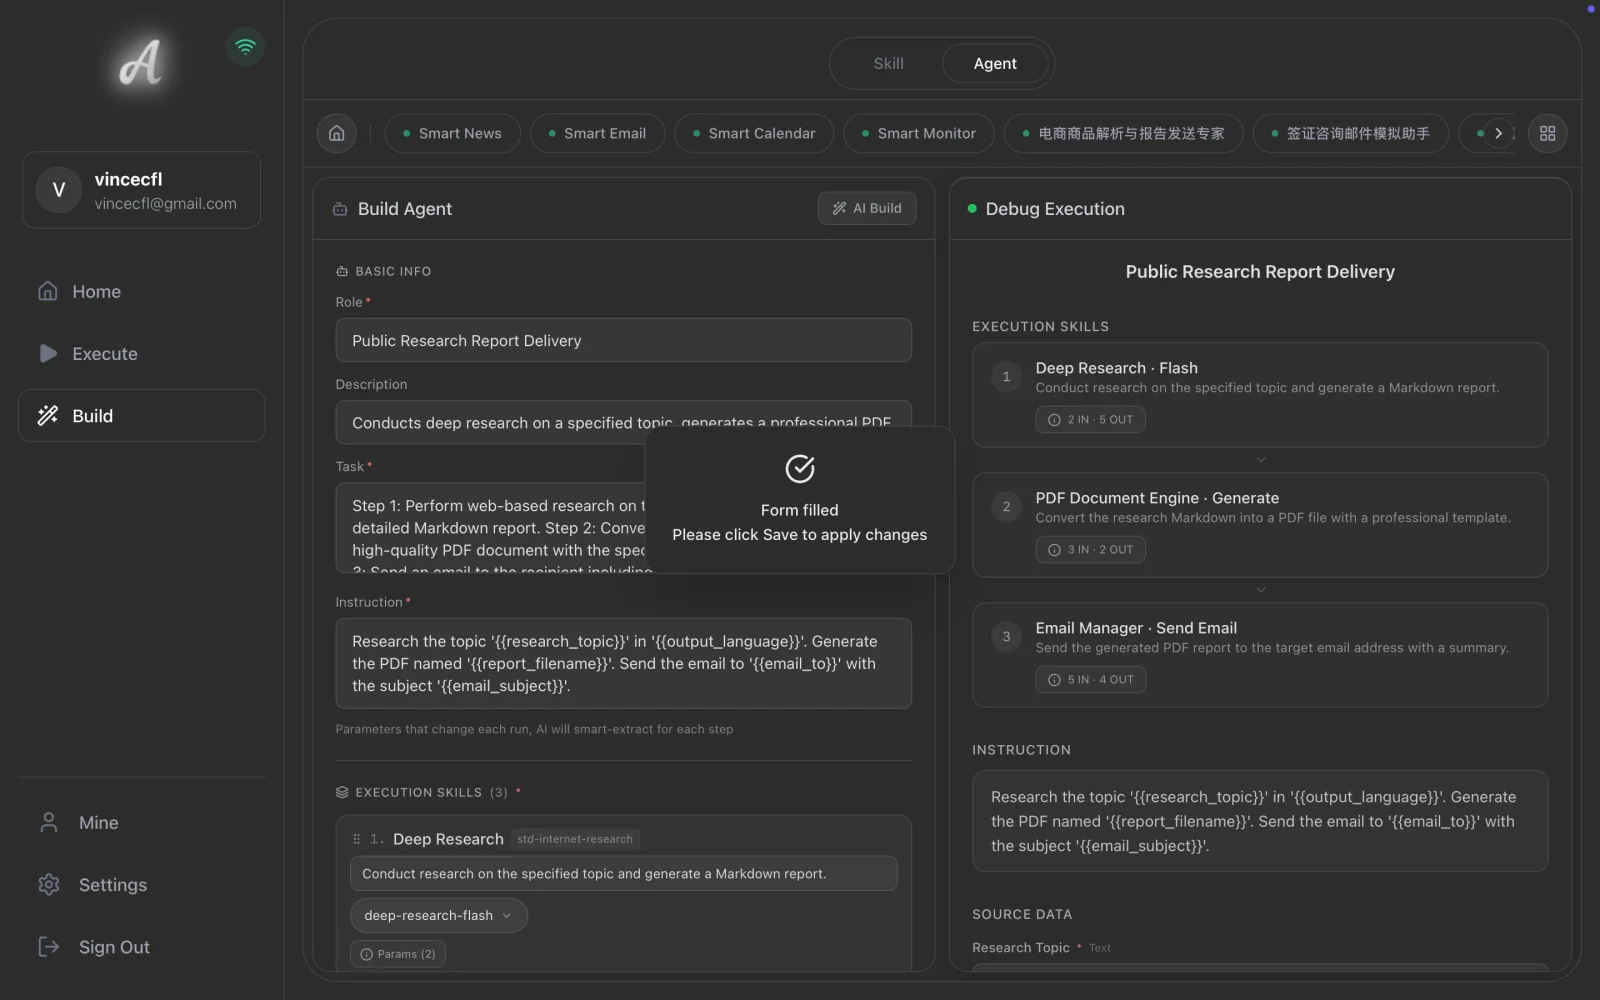Click the user avatar with letter V
Image resolution: width=1600 pixels, height=1000 pixels.
click(x=59, y=190)
